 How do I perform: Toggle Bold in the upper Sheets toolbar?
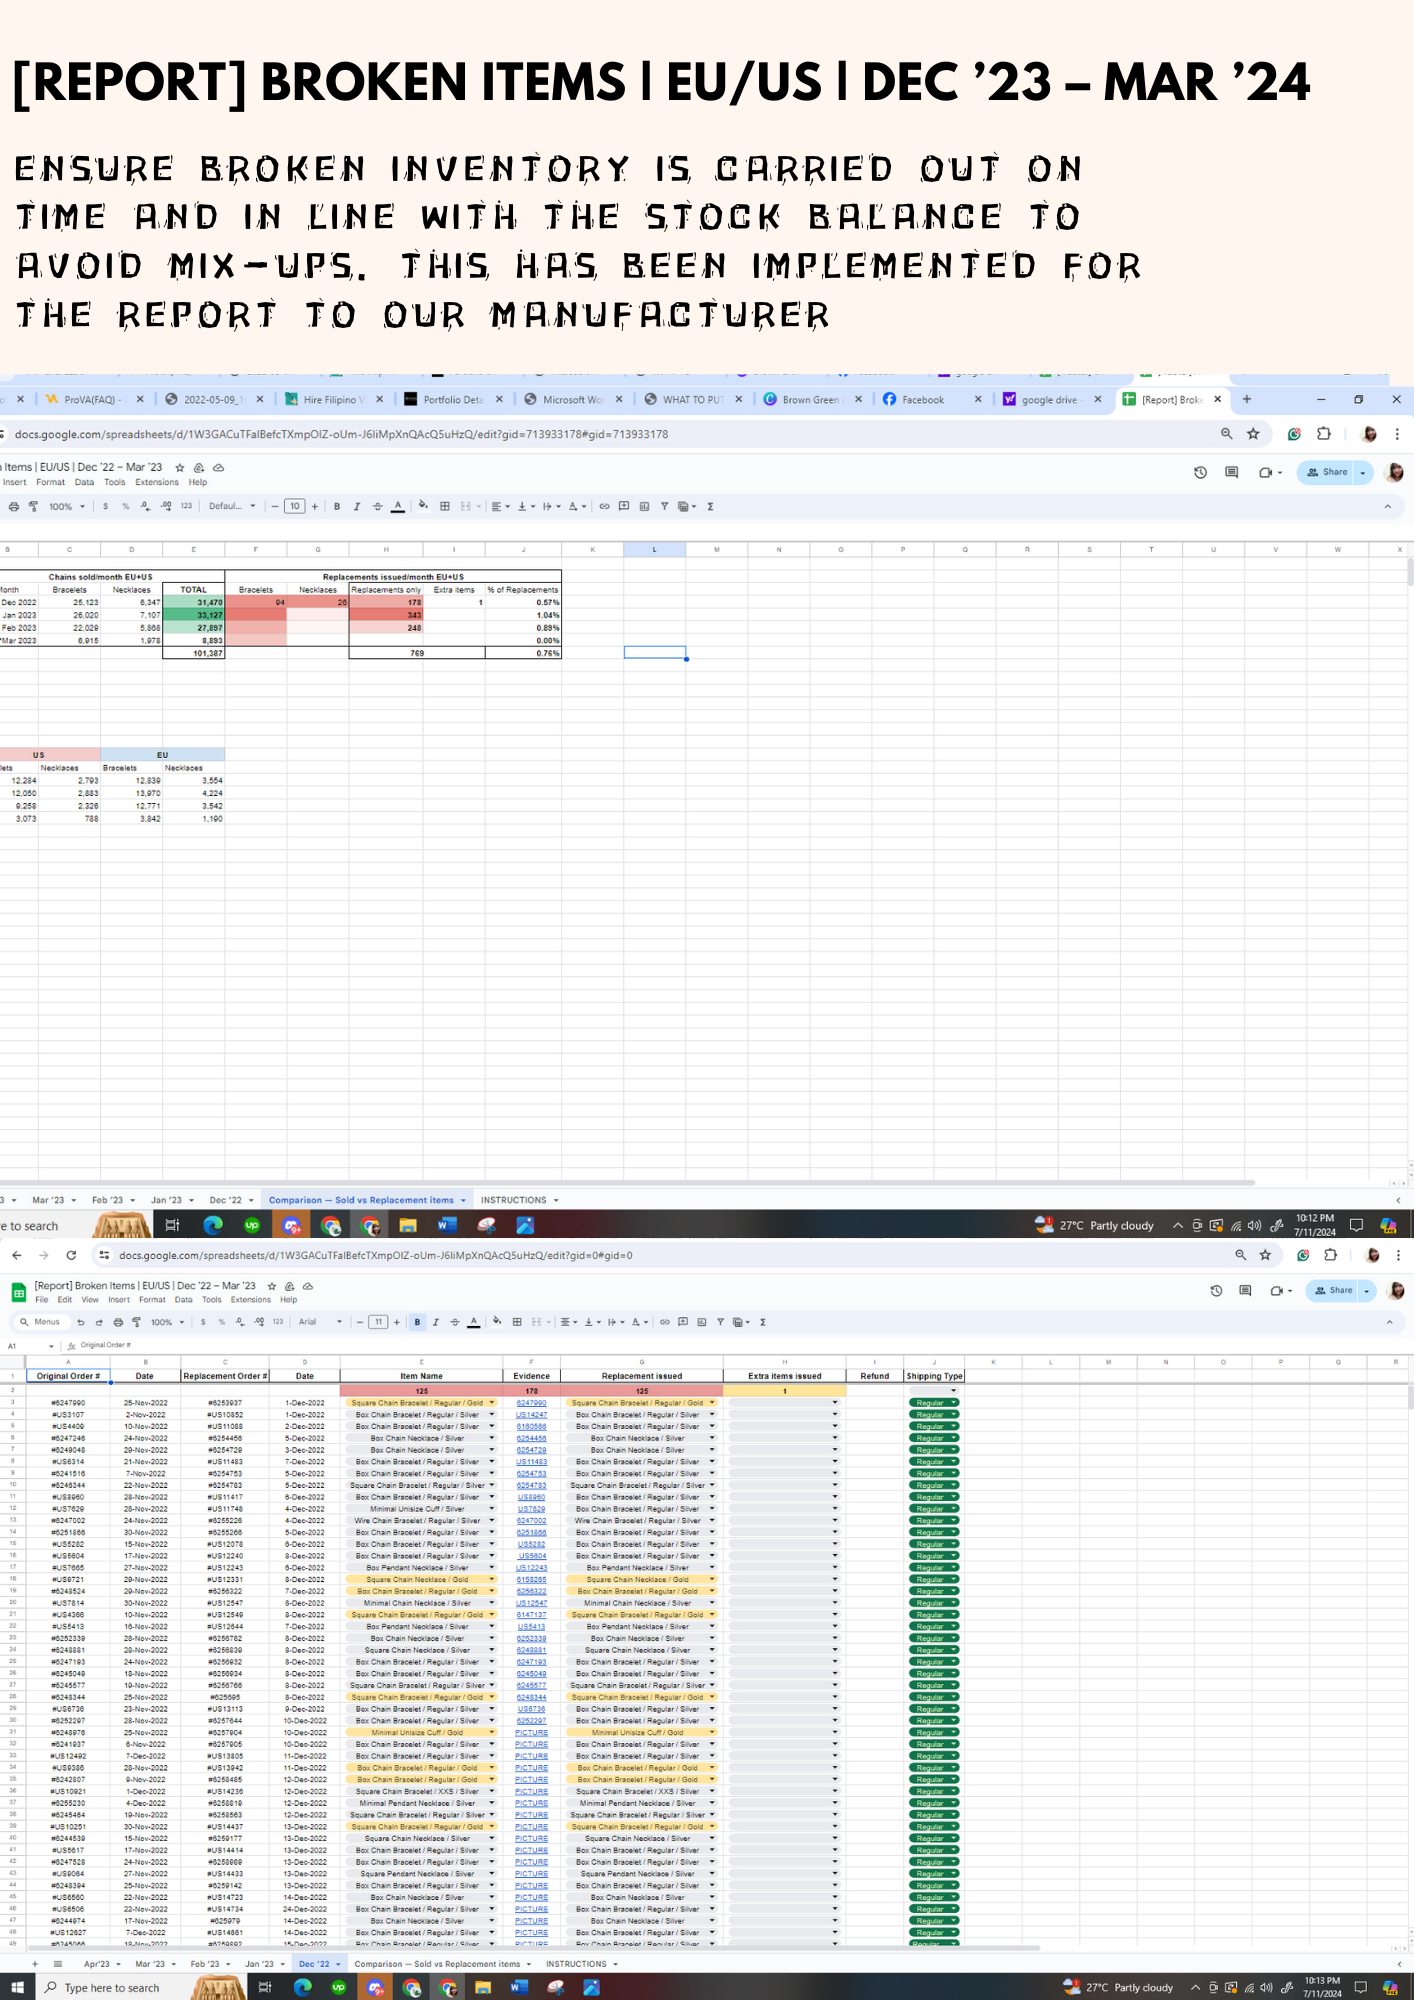tap(337, 507)
